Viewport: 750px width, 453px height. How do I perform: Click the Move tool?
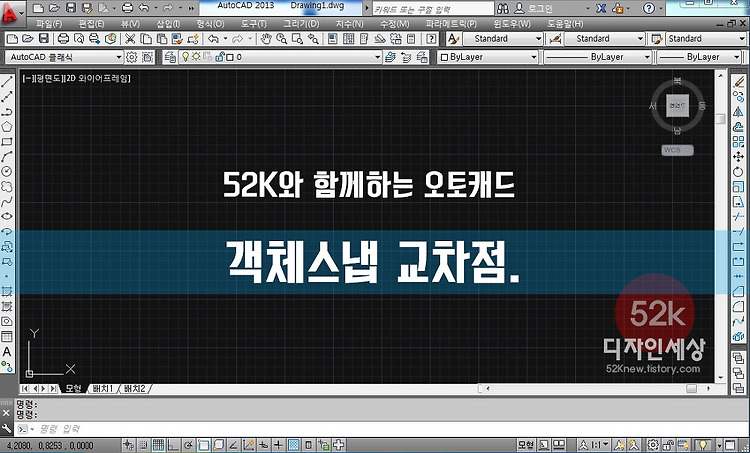point(739,156)
